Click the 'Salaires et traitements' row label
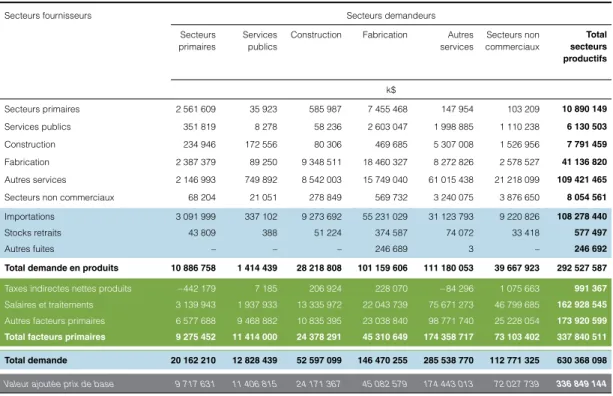 pos(49,305)
